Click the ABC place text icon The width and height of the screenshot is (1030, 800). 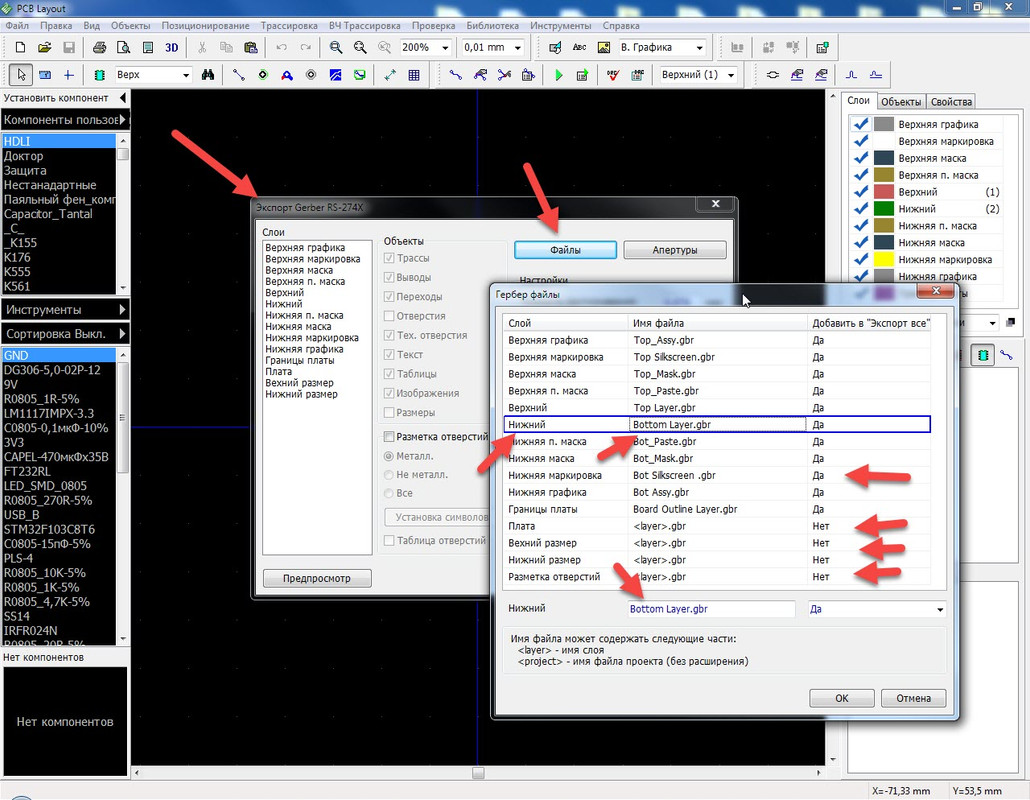coord(579,47)
